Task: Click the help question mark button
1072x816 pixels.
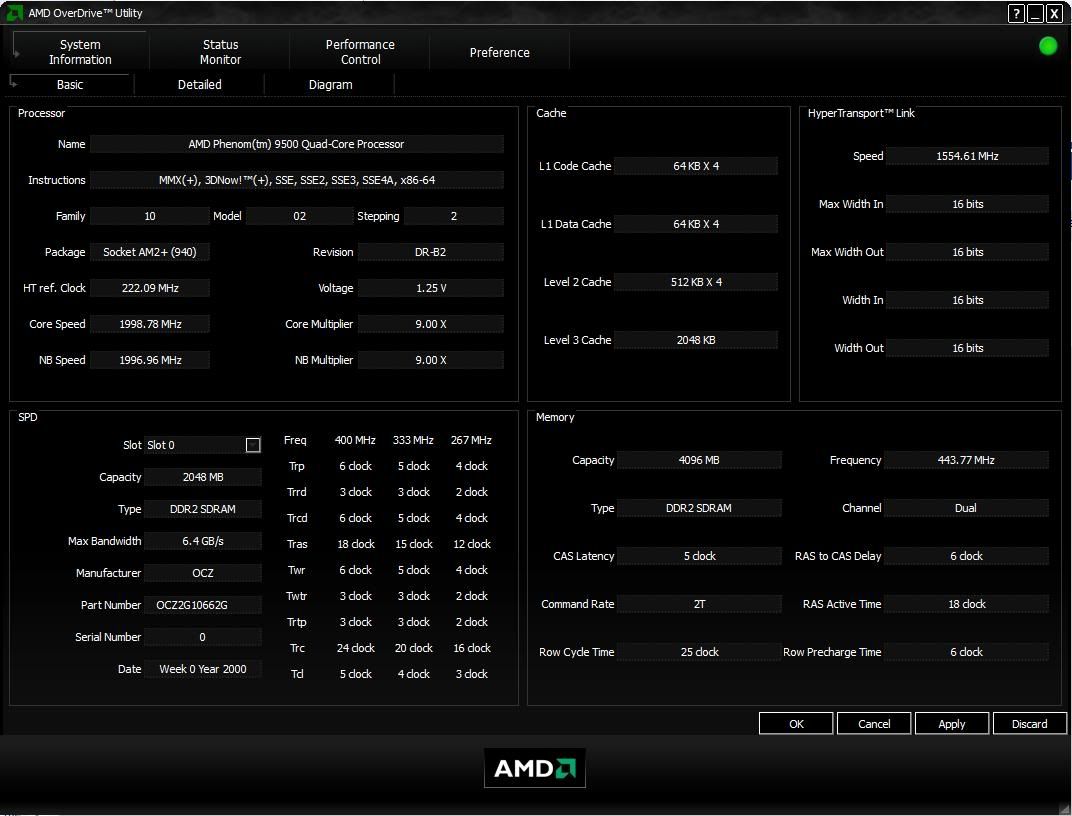Action: (x=1017, y=13)
